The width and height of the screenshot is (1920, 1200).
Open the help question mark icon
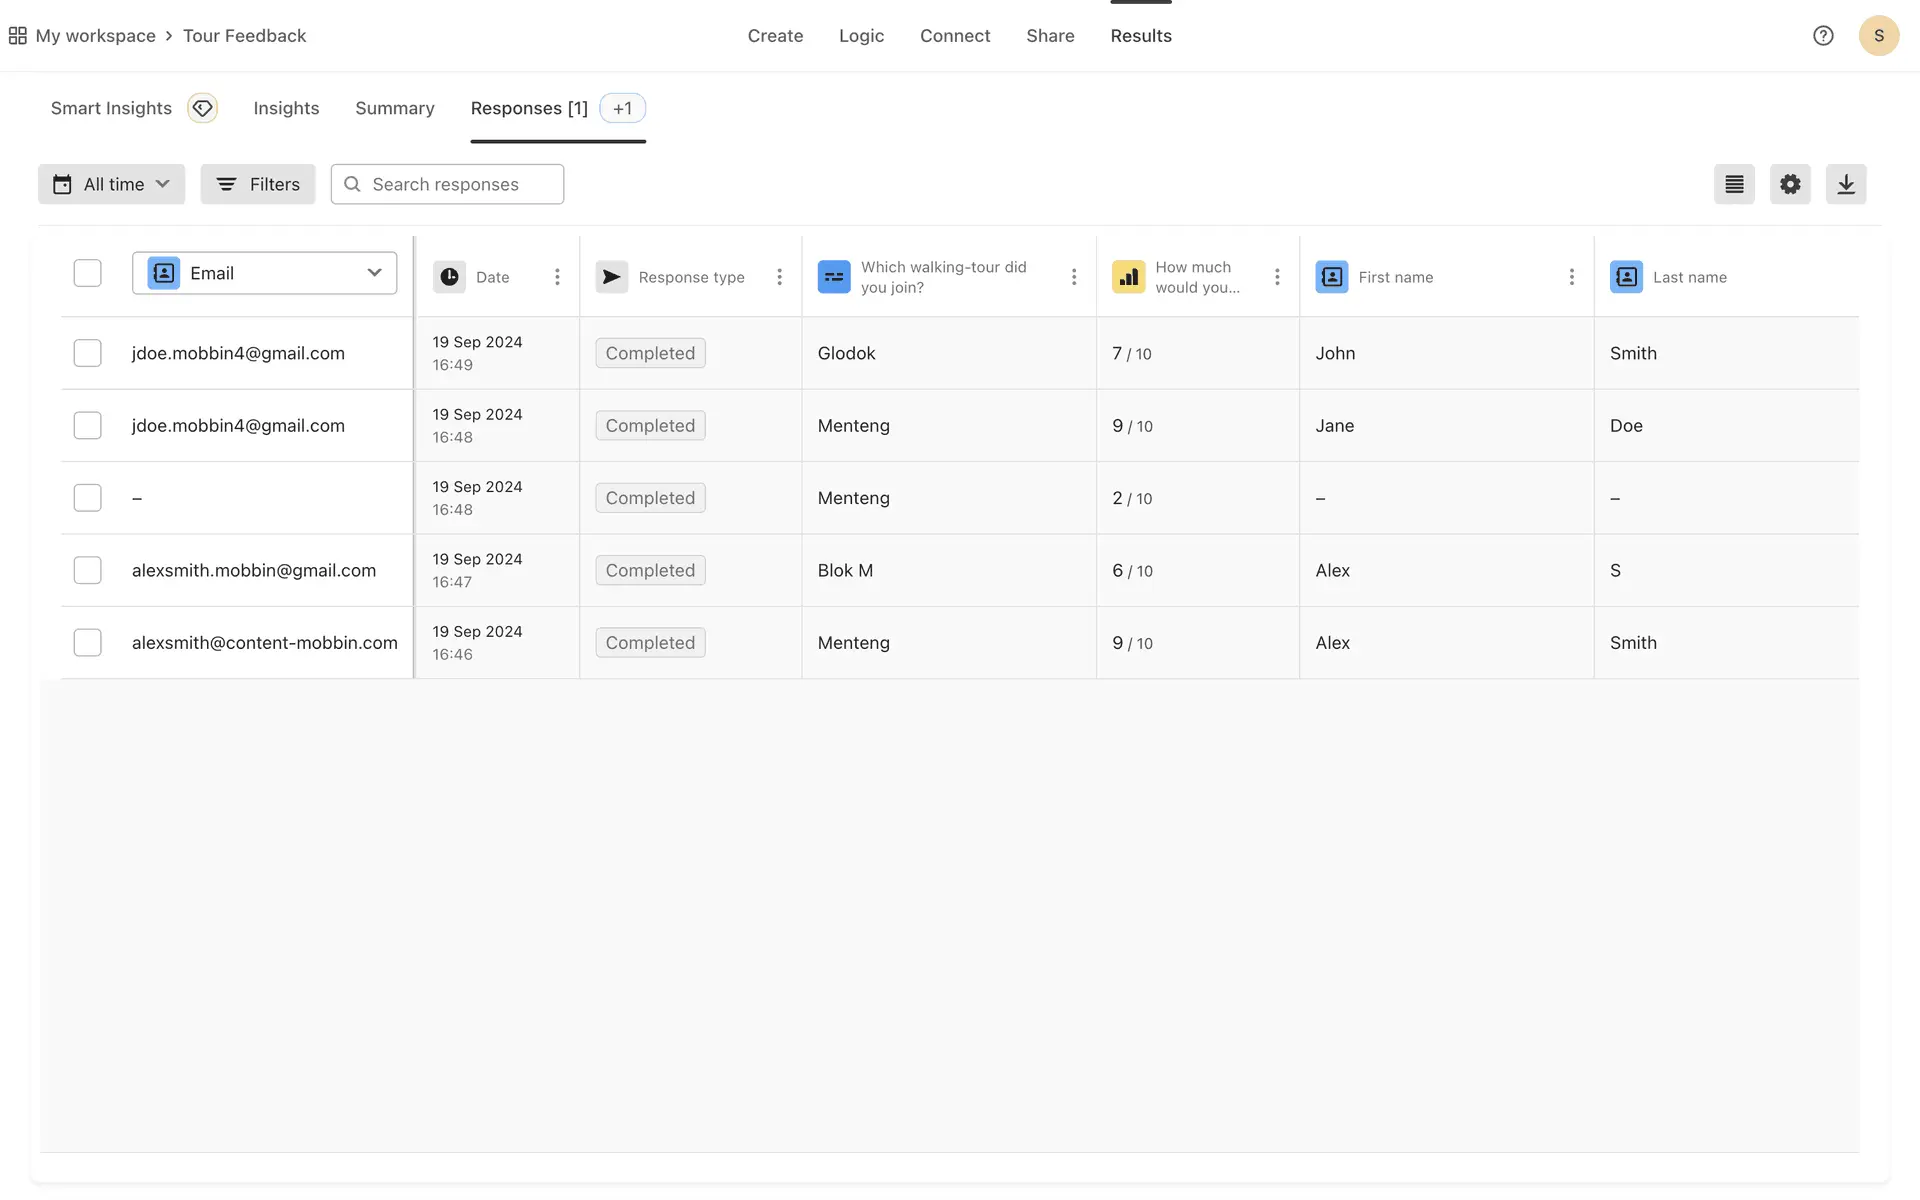[x=1822, y=36]
